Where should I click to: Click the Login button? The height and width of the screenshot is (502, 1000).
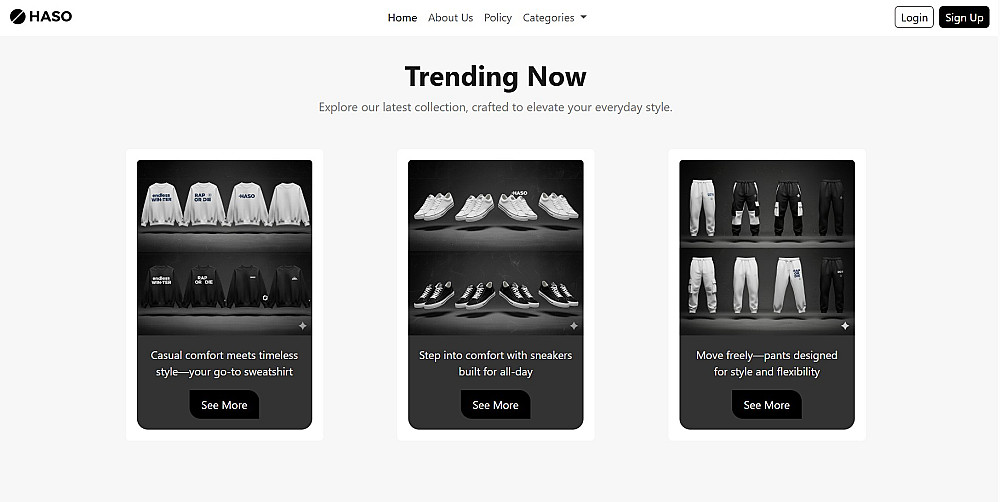[914, 17]
